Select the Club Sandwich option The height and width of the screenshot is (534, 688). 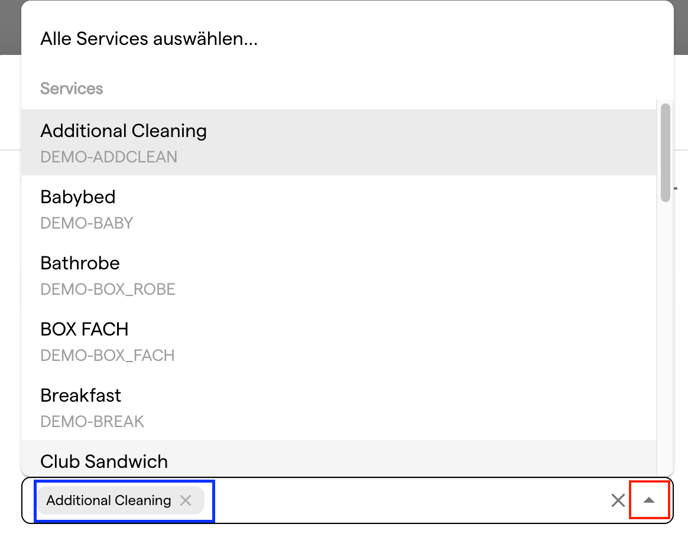pos(338,459)
